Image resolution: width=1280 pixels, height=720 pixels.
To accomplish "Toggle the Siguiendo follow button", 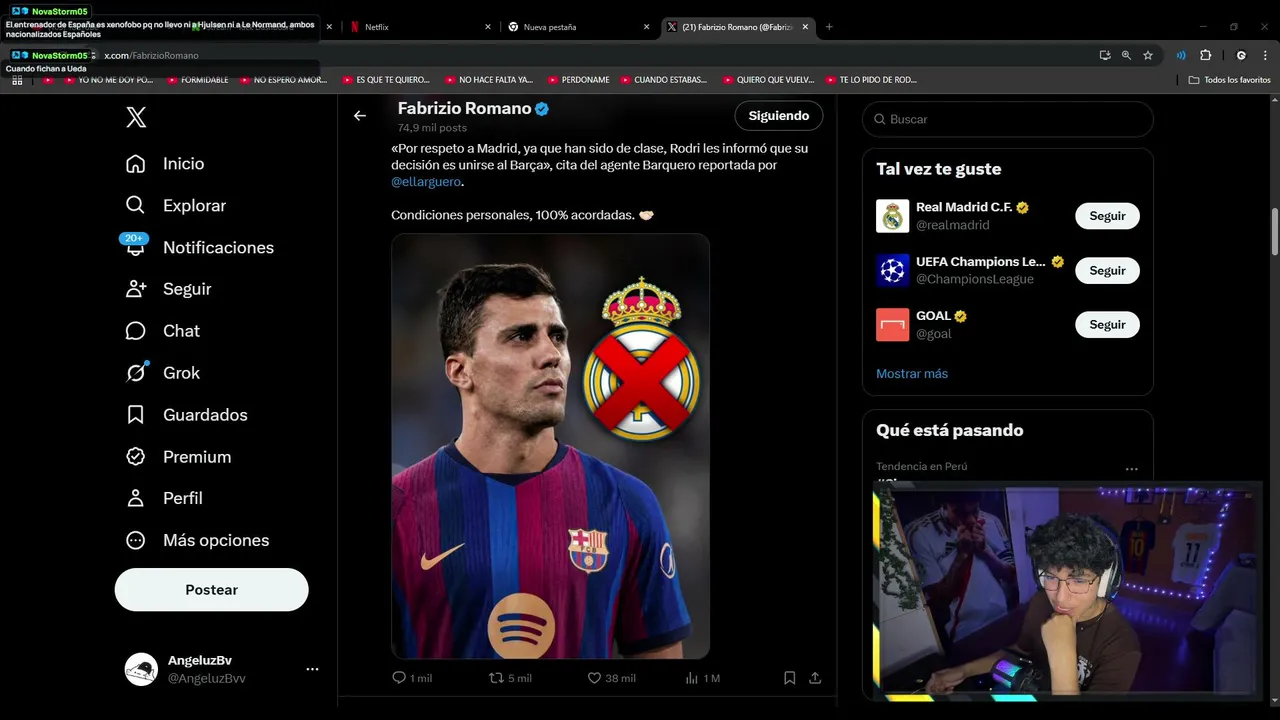I will [779, 116].
